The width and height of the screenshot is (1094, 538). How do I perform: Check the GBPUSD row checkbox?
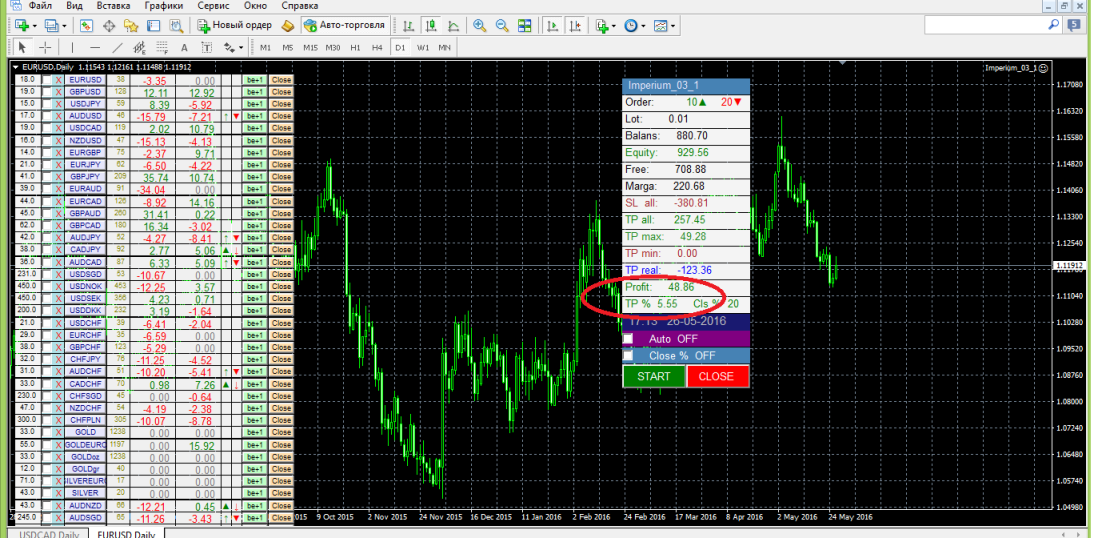(x=47, y=92)
